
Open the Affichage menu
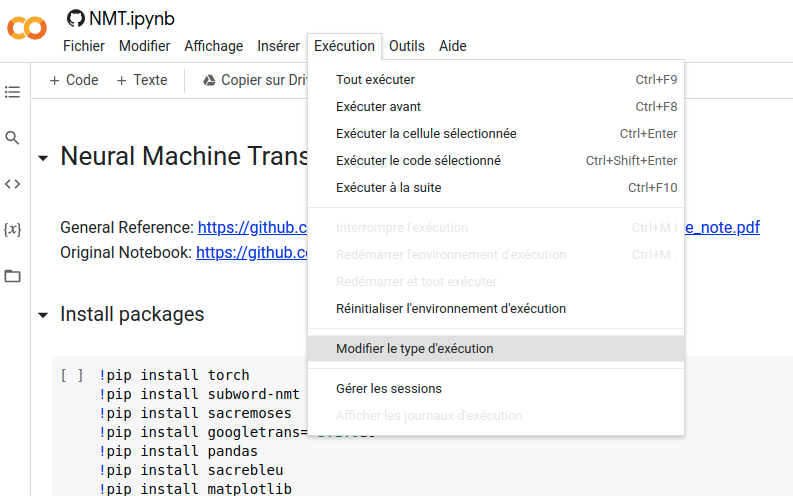(x=213, y=46)
